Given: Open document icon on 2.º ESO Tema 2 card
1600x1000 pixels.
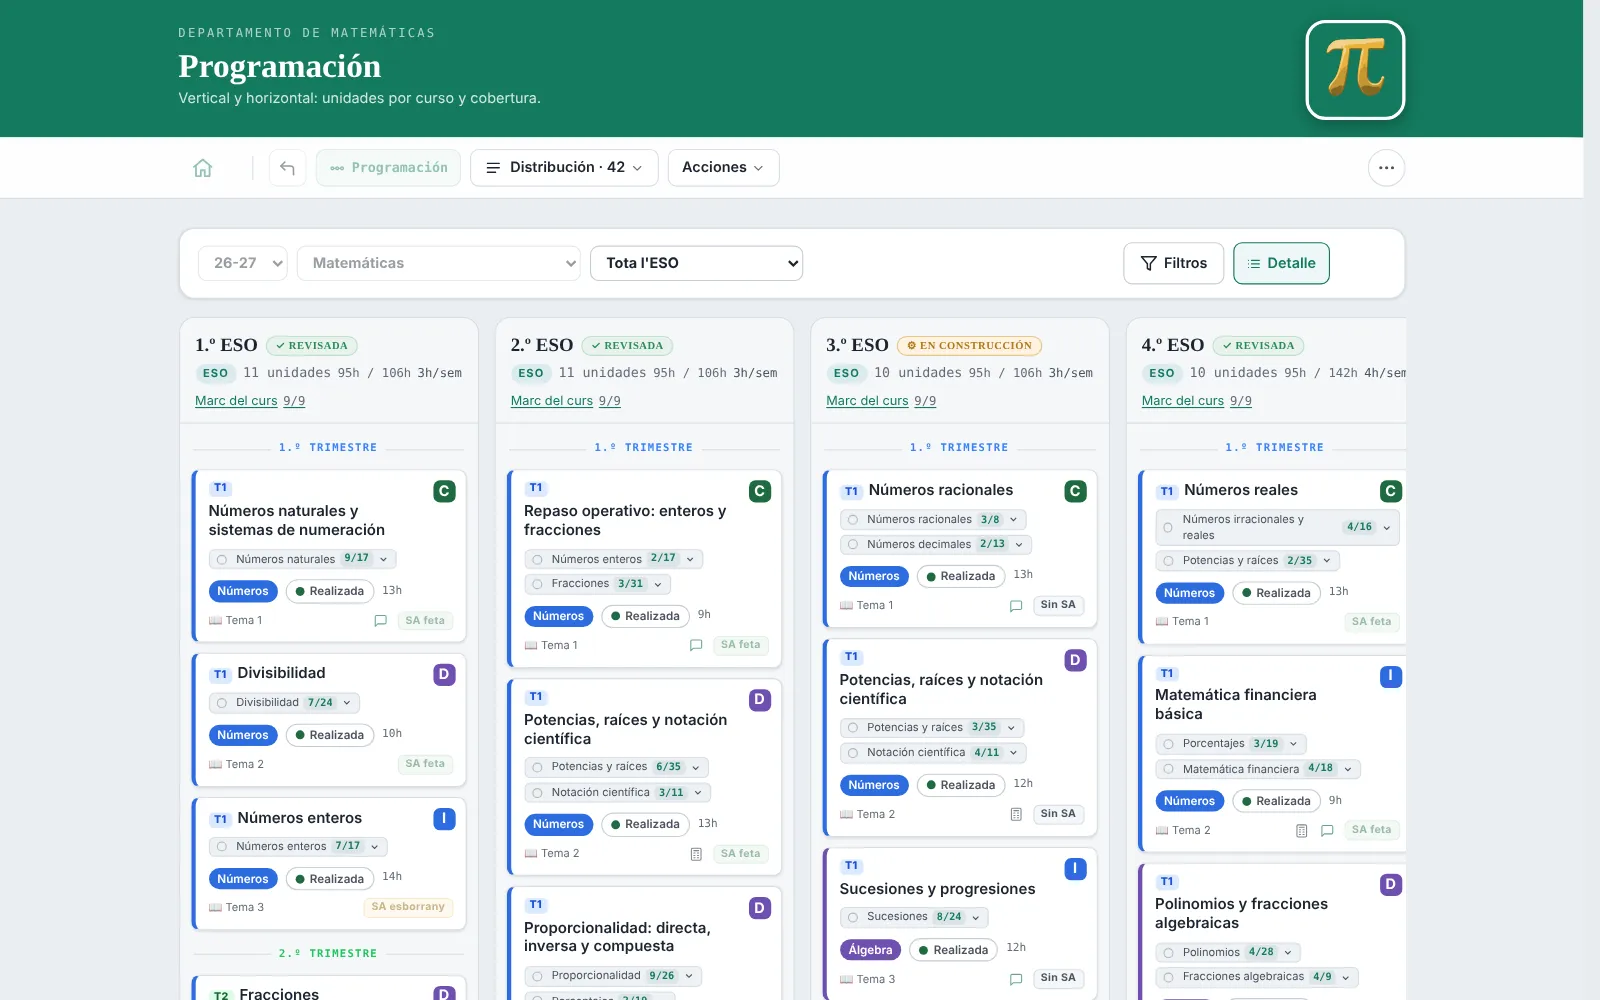Looking at the screenshot, I should coord(696,854).
